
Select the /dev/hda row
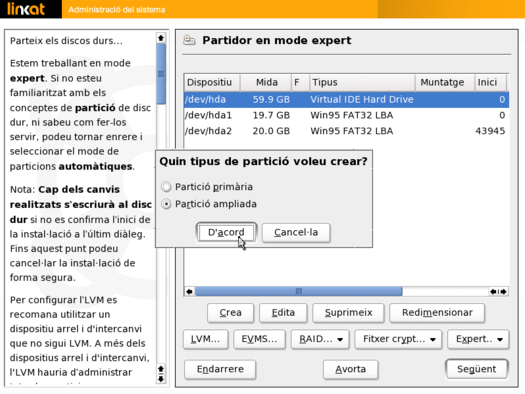click(346, 99)
